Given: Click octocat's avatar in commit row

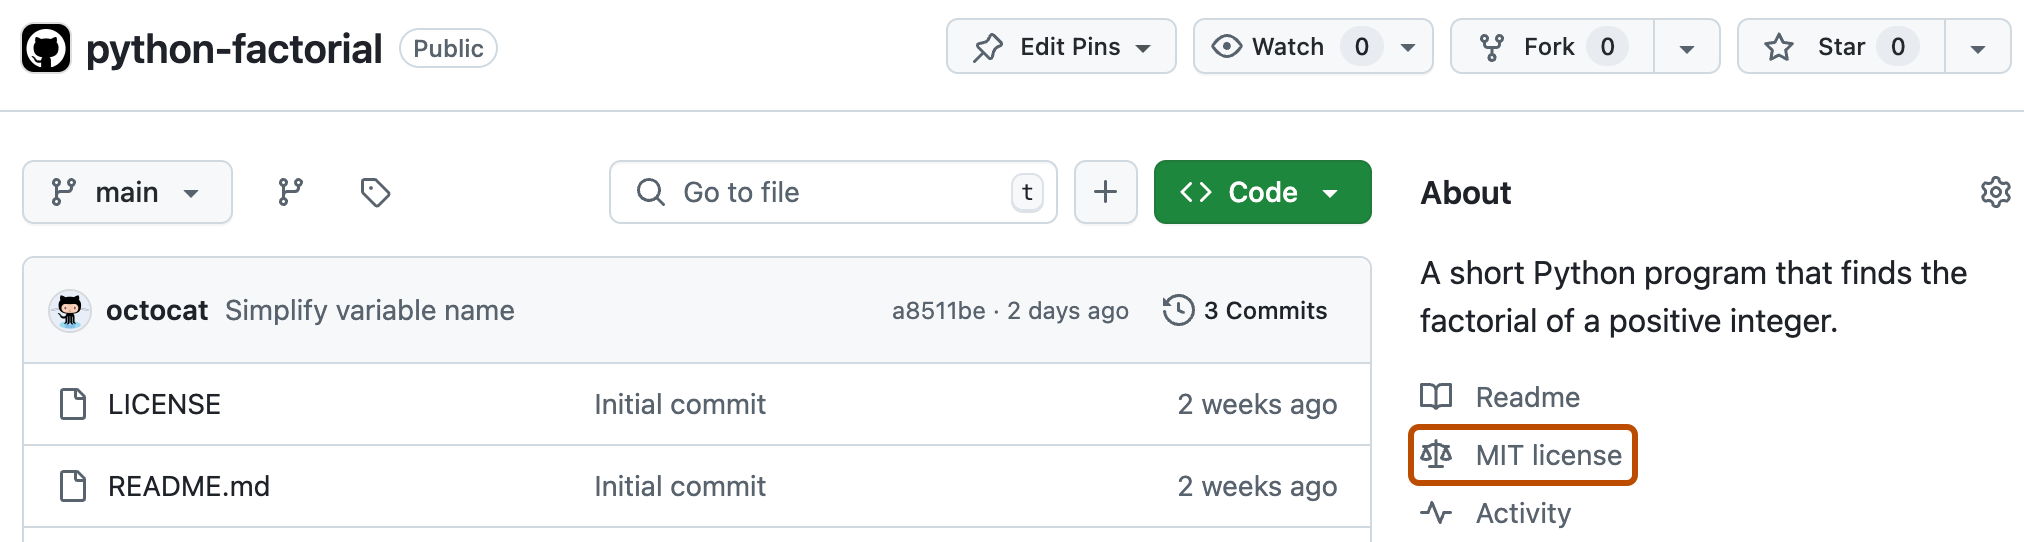Looking at the screenshot, I should pyautogui.click(x=70, y=311).
